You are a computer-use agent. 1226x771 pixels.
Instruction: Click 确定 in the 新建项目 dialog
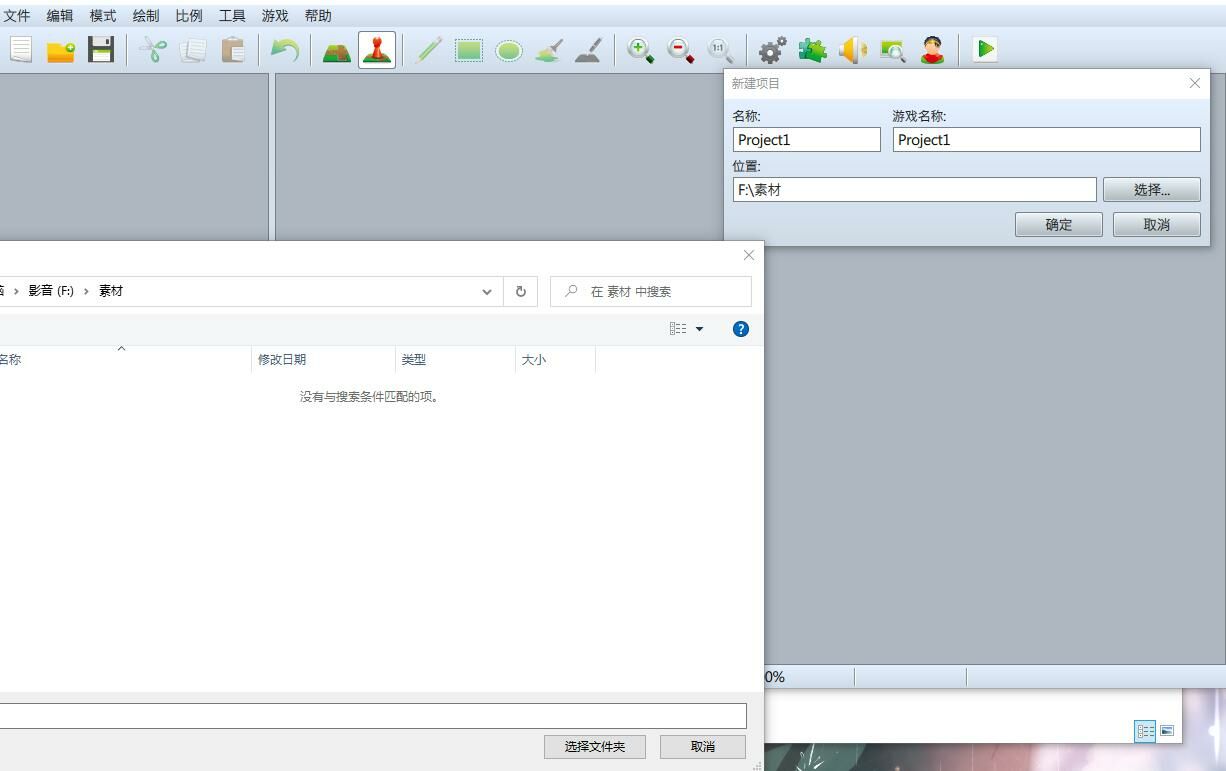click(1058, 225)
